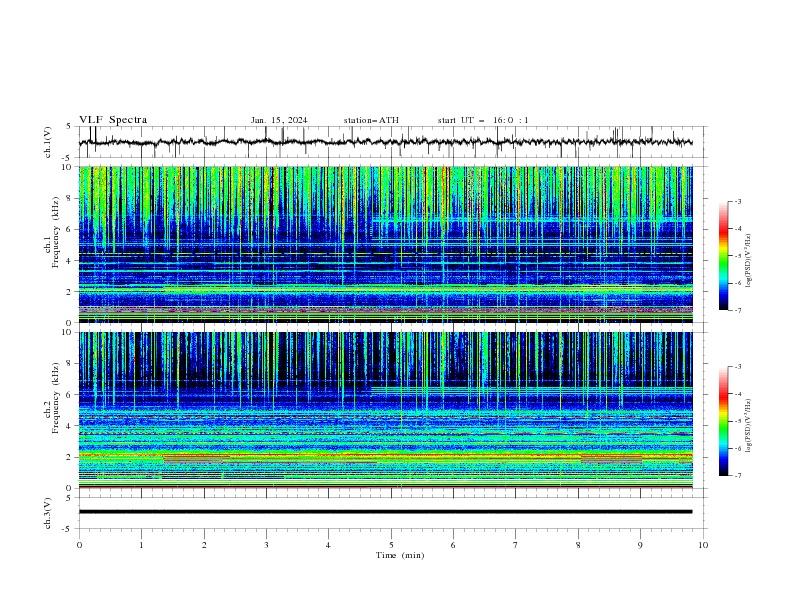Click the ch.1 spectrogram color scale bar
The width and height of the screenshot is (792, 612).
(724, 256)
